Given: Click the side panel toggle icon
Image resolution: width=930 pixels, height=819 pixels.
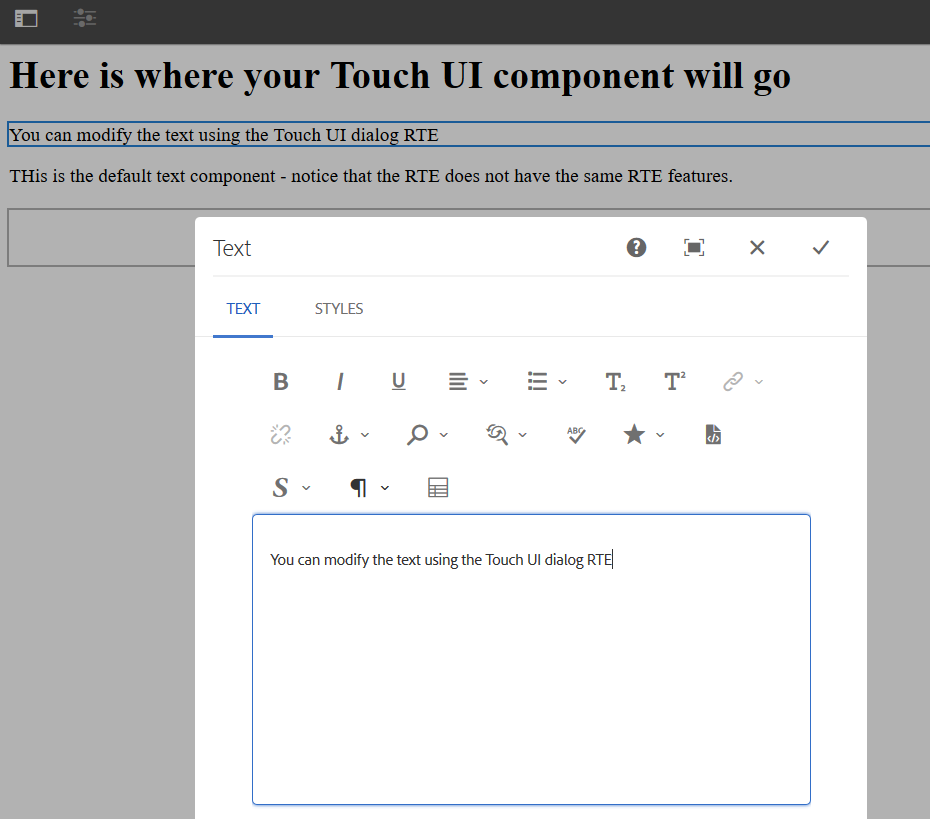Looking at the screenshot, I should pyautogui.click(x=26, y=18).
